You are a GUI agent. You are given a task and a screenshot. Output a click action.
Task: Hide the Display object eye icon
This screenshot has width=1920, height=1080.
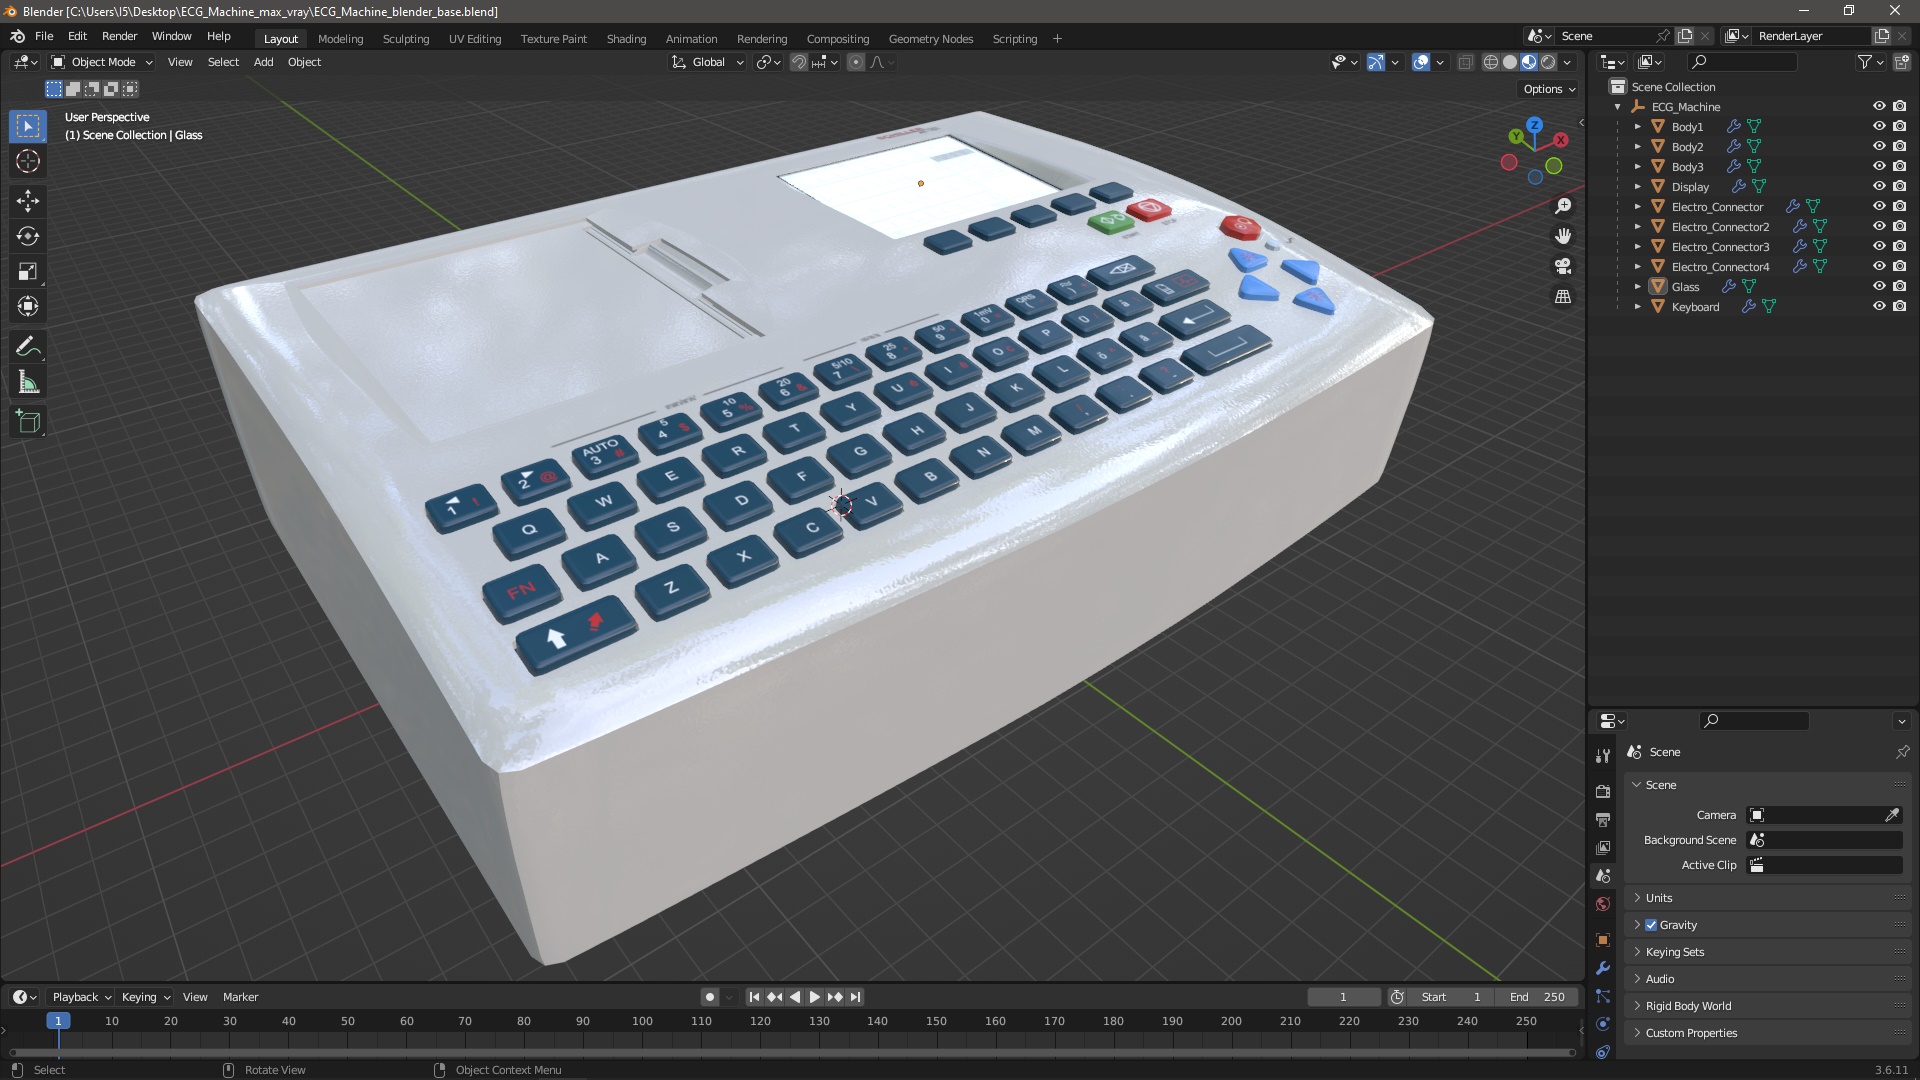[1879, 186]
